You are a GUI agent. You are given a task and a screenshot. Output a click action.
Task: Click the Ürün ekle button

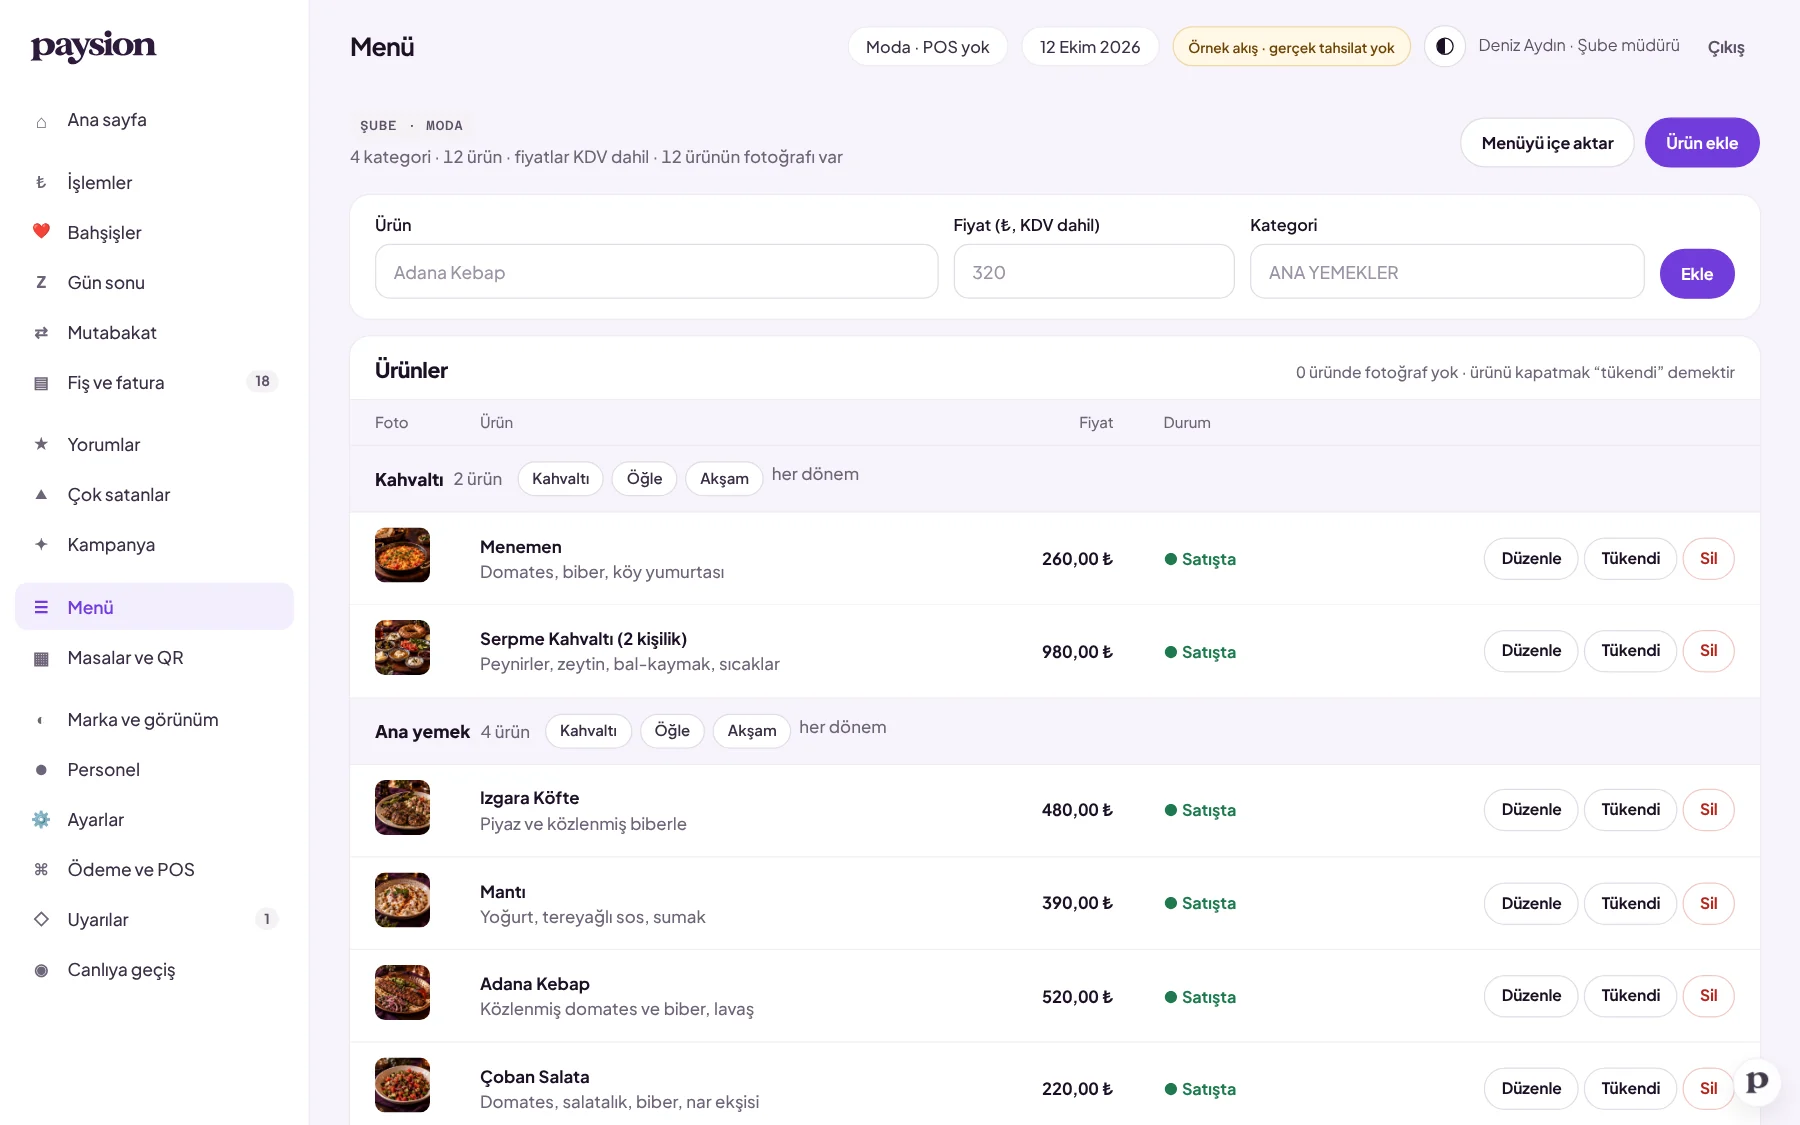[1702, 143]
